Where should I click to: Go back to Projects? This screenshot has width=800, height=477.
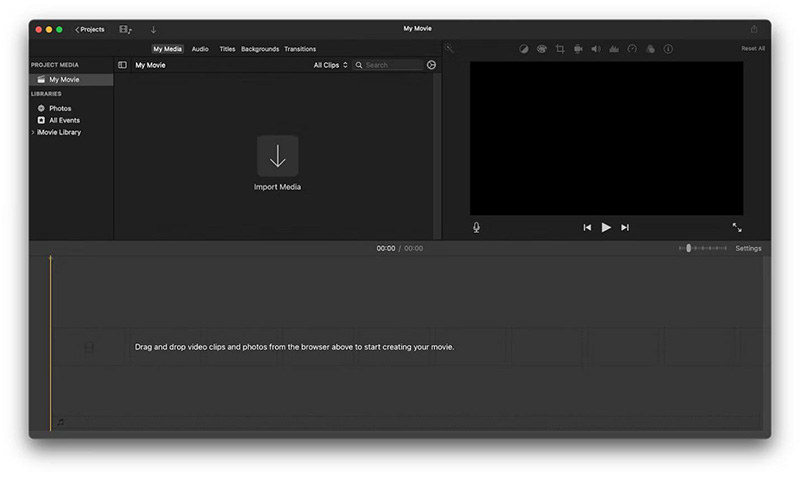pos(90,30)
